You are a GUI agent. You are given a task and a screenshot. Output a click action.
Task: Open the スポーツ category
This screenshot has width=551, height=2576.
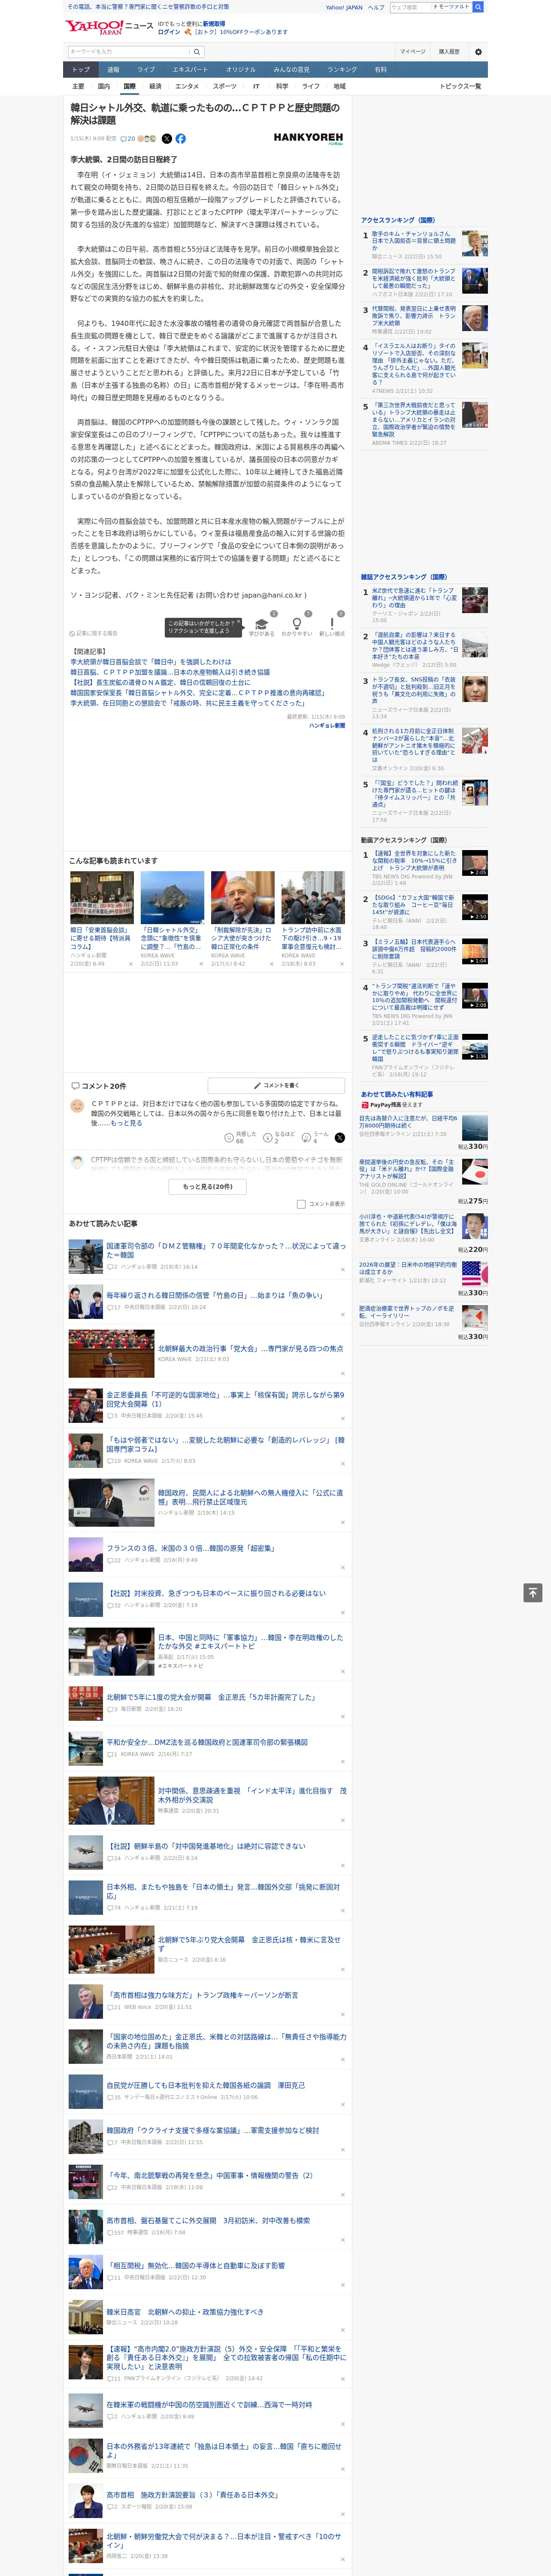[x=225, y=86]
